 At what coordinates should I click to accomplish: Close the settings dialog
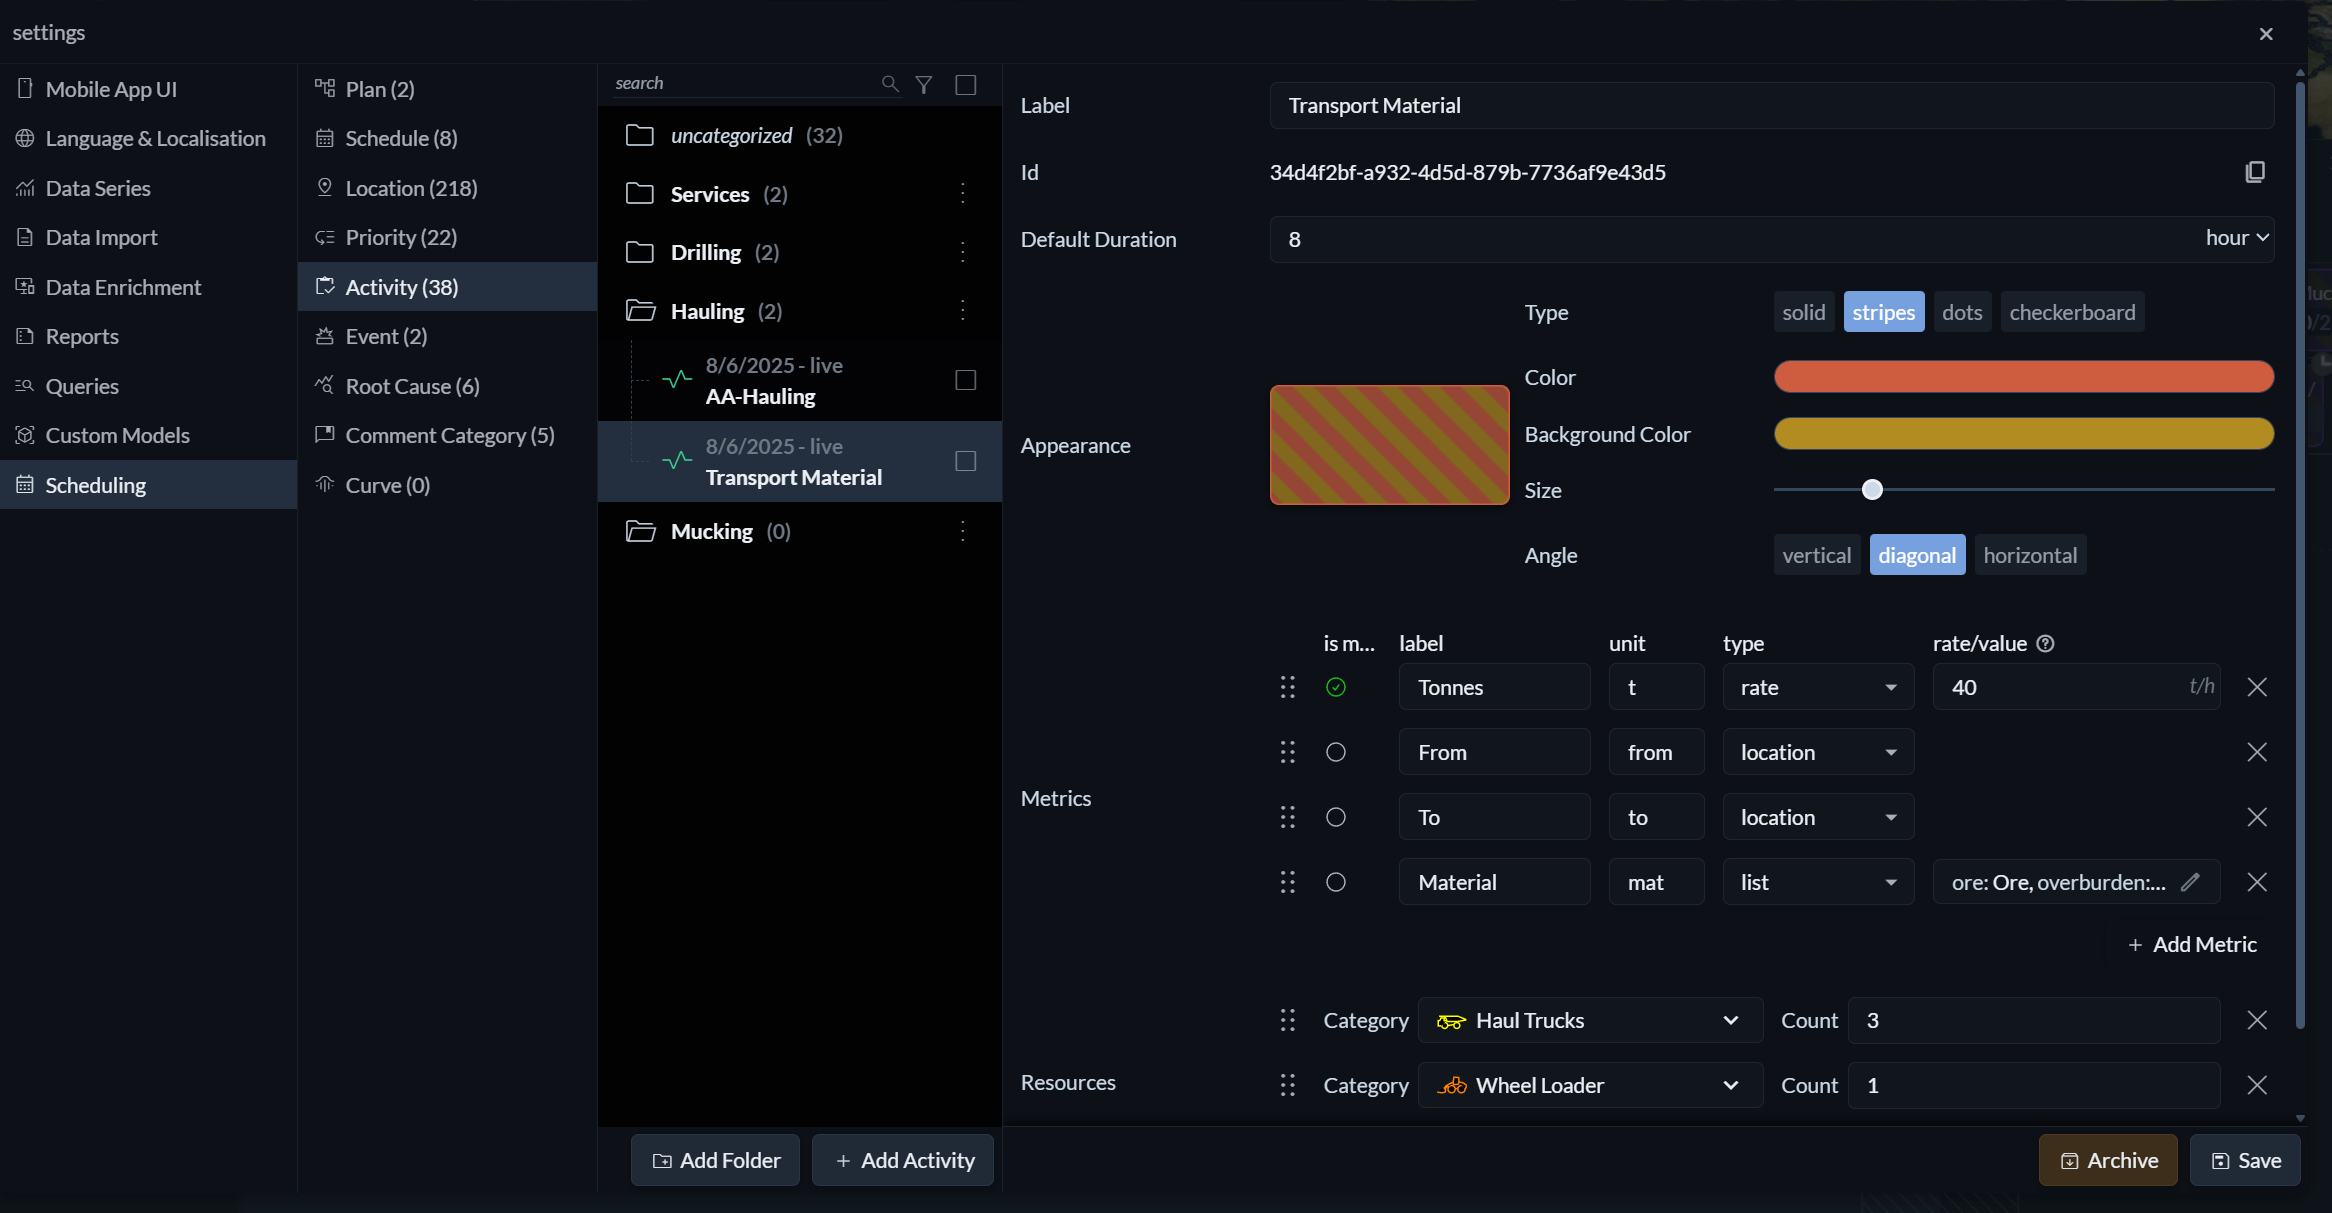[2266, 34]
